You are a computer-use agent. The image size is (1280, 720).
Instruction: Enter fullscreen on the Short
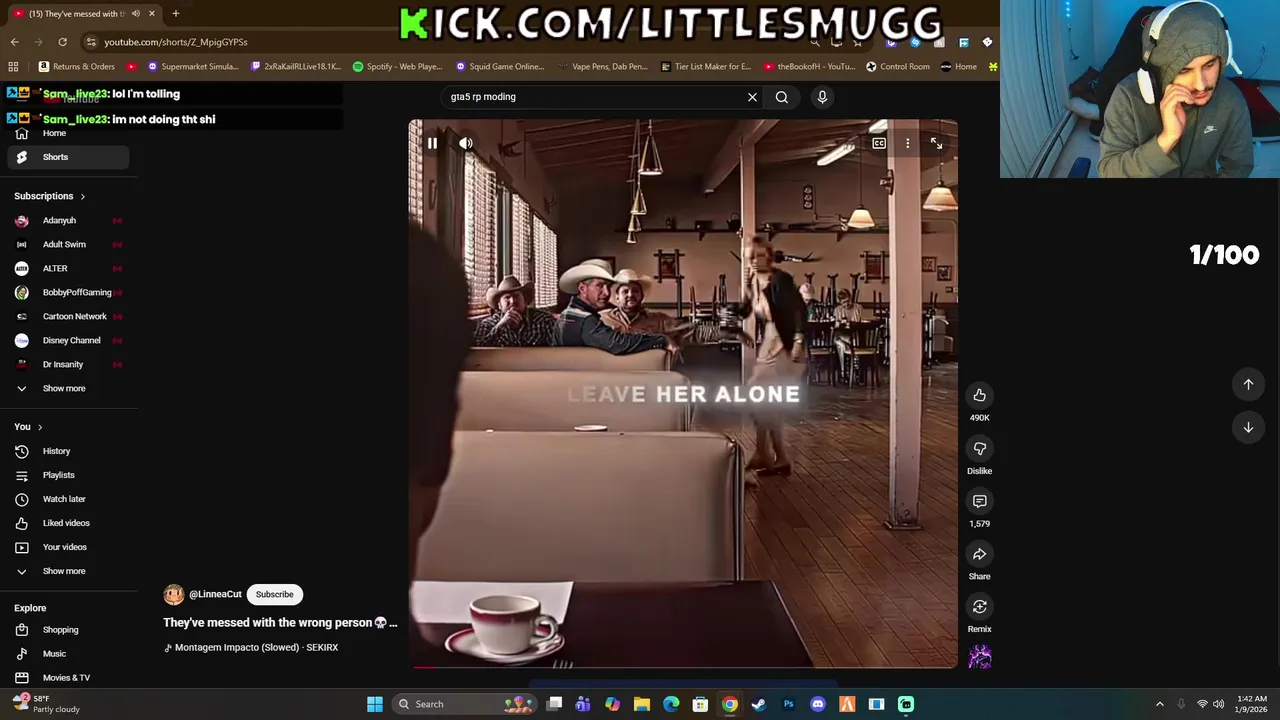tap(936, 143)
